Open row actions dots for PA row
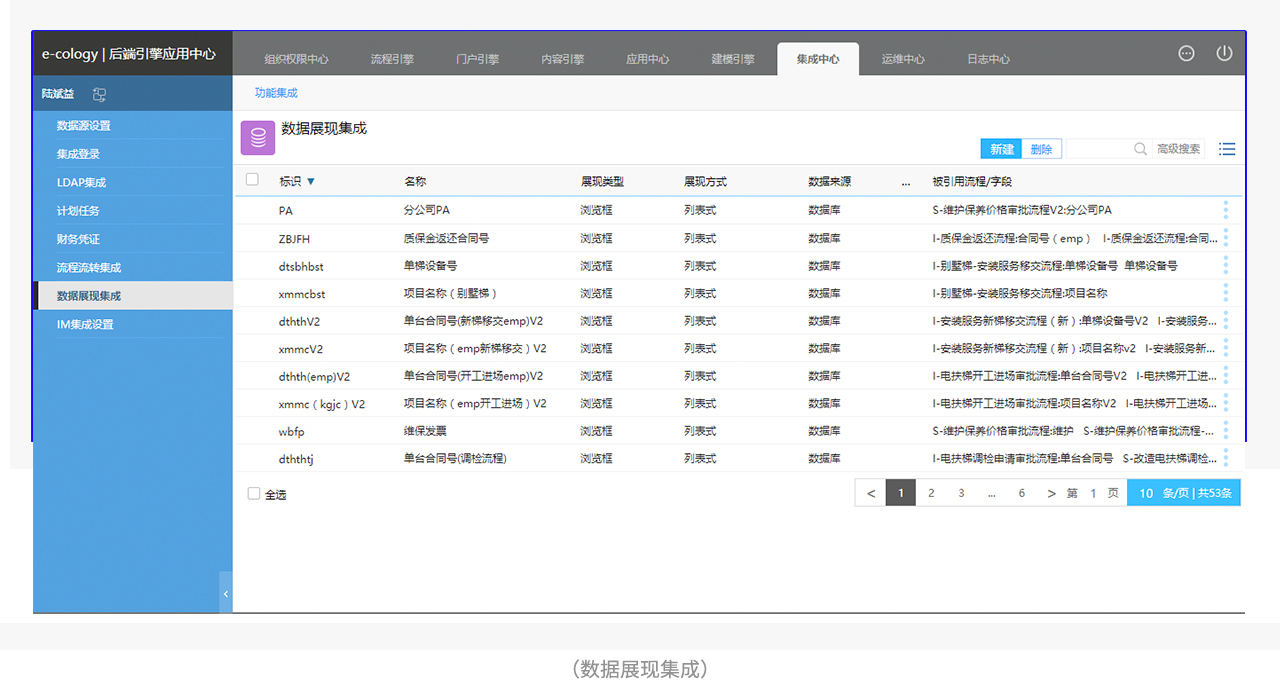Image resolution: width=1280 pixels, height=692 pixels. point(1226,210)
